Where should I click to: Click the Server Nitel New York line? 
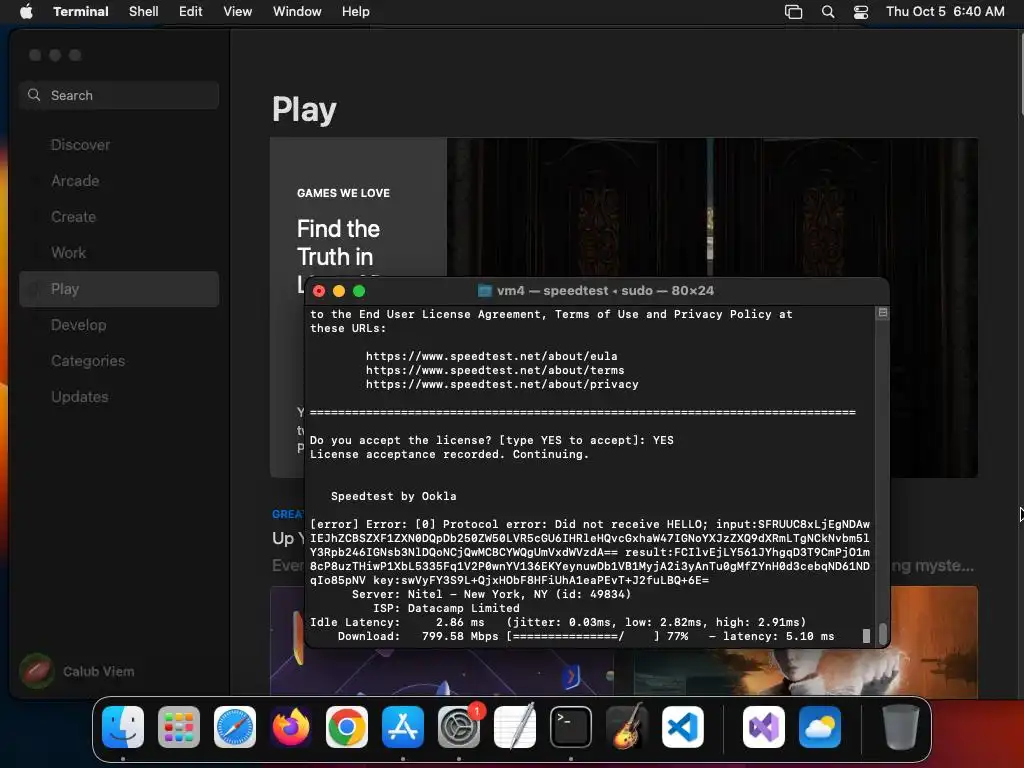coord(491,594)
